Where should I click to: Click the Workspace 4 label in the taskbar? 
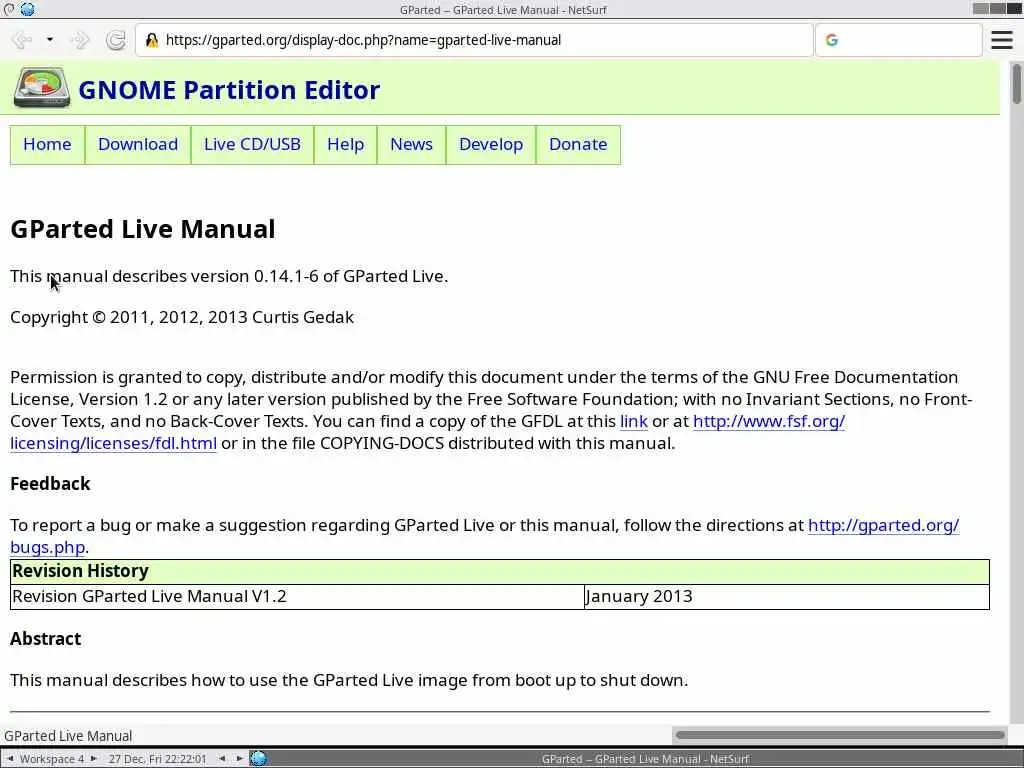[52, 759]
